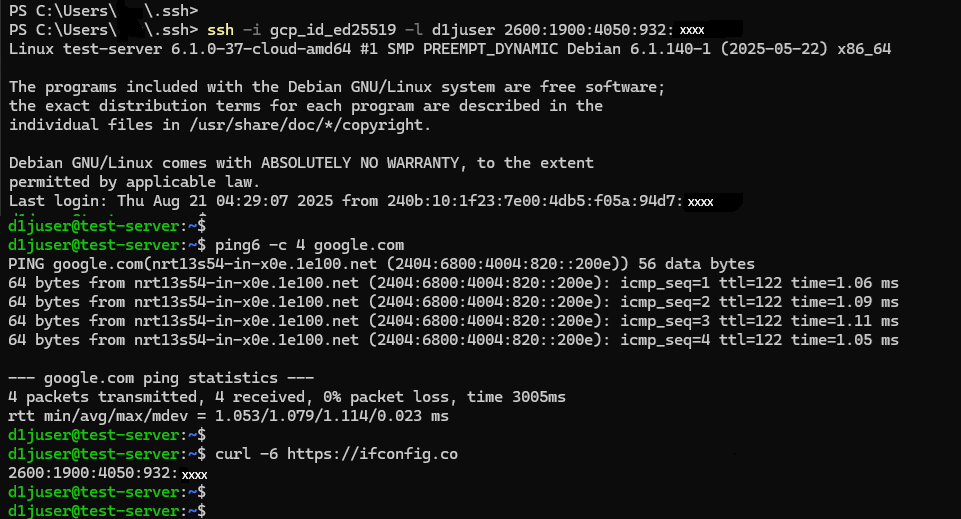Click the gcp_id_ed25519 key filename
Image resolution: width=961 pixels, height=519 pixels.
333,30
